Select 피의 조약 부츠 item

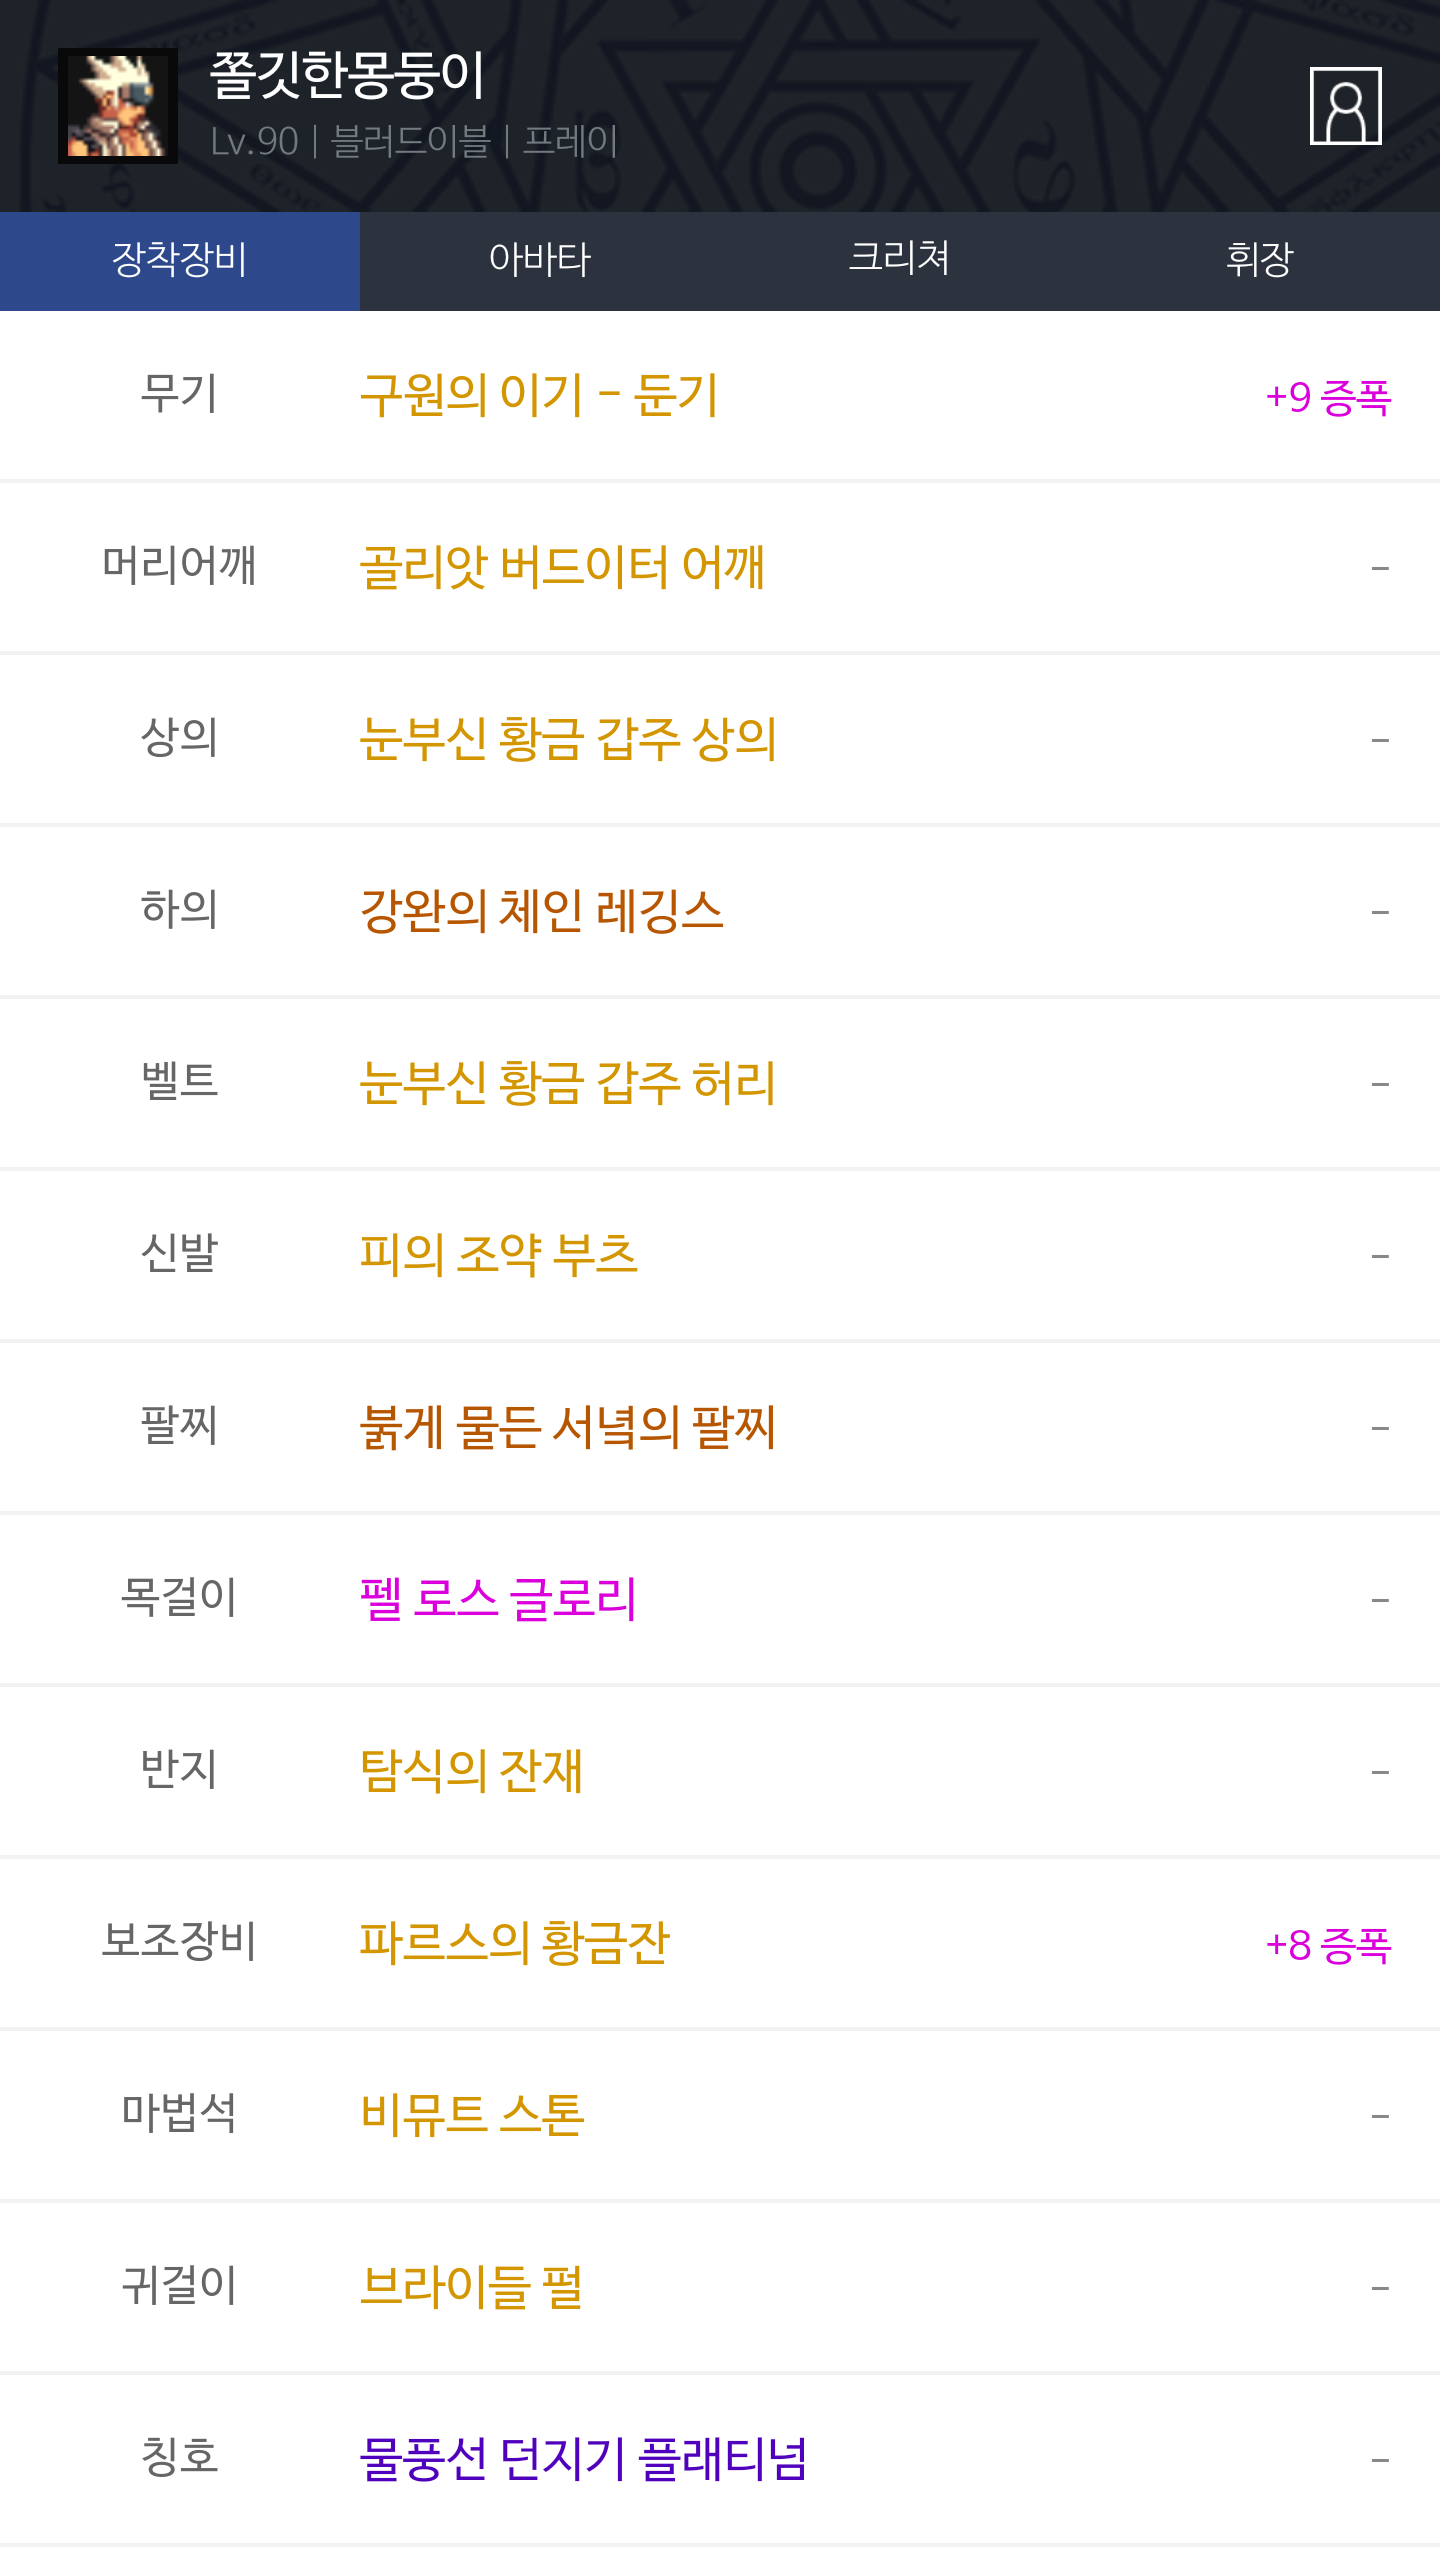(498, 1255)
